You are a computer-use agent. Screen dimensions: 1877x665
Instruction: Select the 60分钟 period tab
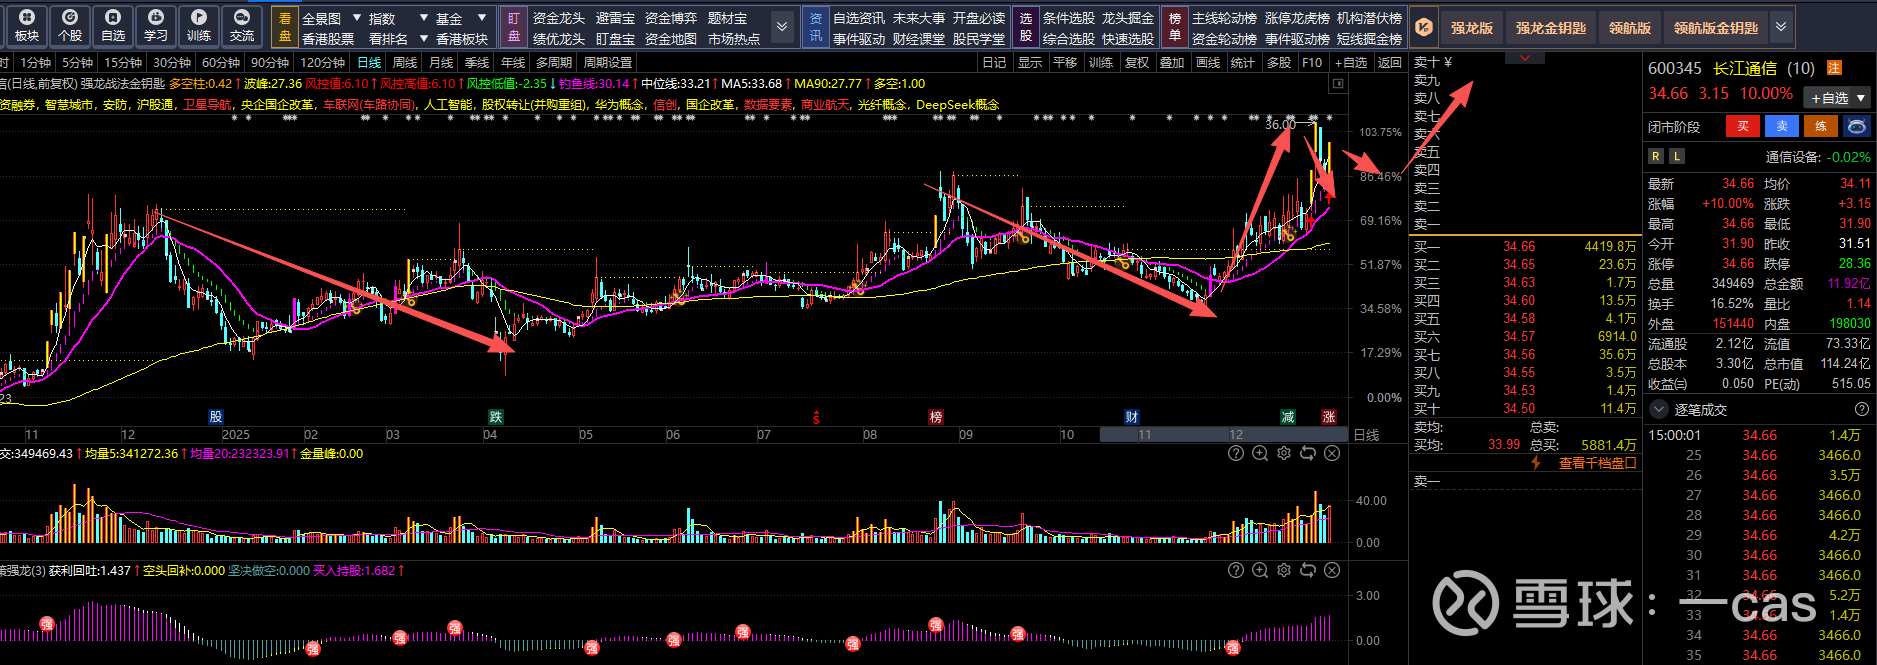pyautogui.click(x=221, y=63)
